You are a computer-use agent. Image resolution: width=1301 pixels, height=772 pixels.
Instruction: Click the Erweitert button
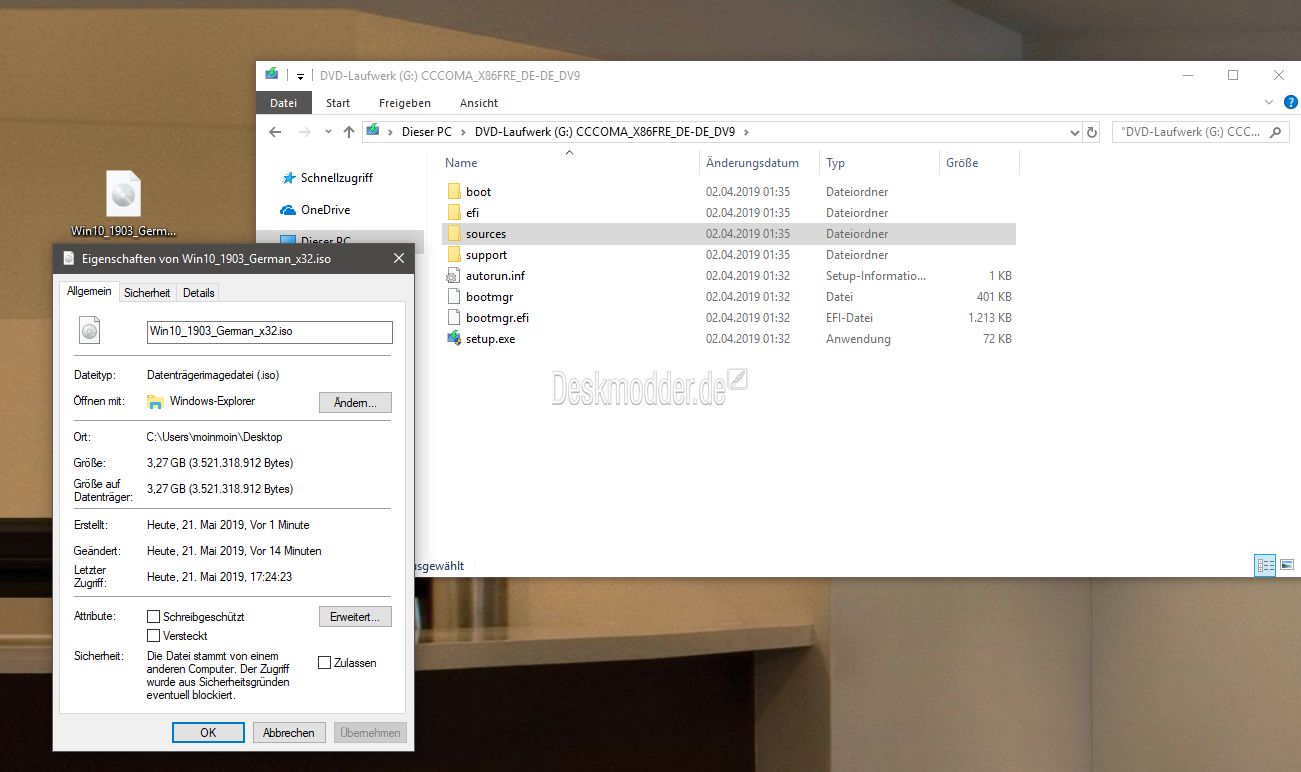point(355,617)
